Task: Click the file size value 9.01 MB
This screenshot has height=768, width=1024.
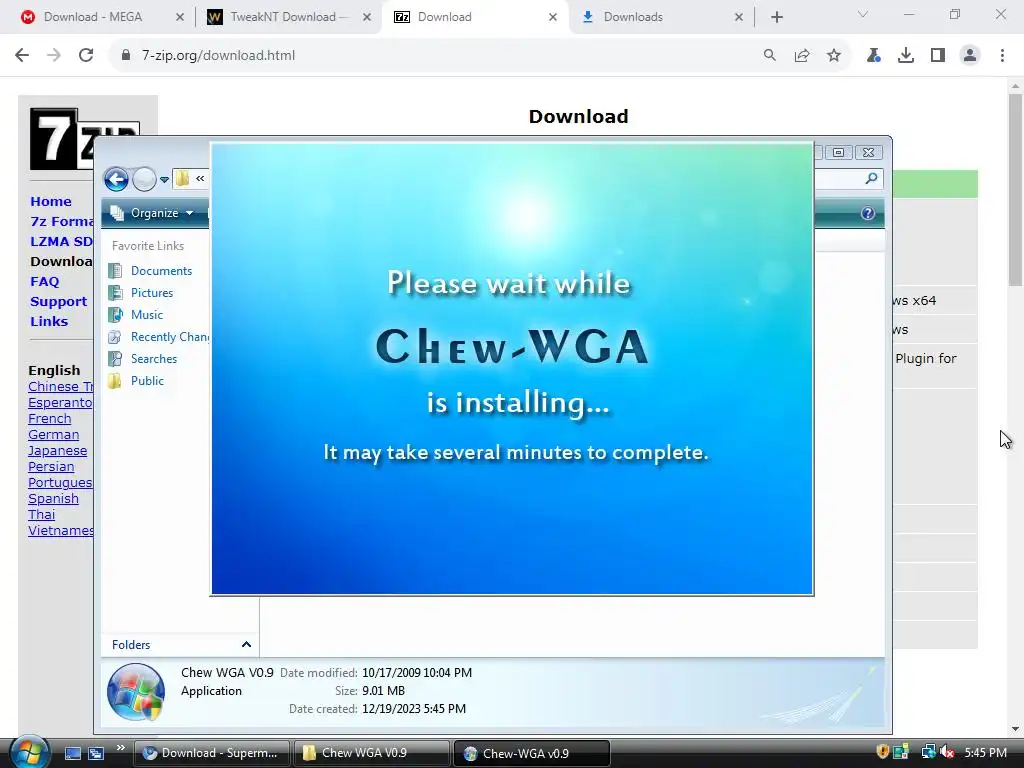Action: [383, 690]
